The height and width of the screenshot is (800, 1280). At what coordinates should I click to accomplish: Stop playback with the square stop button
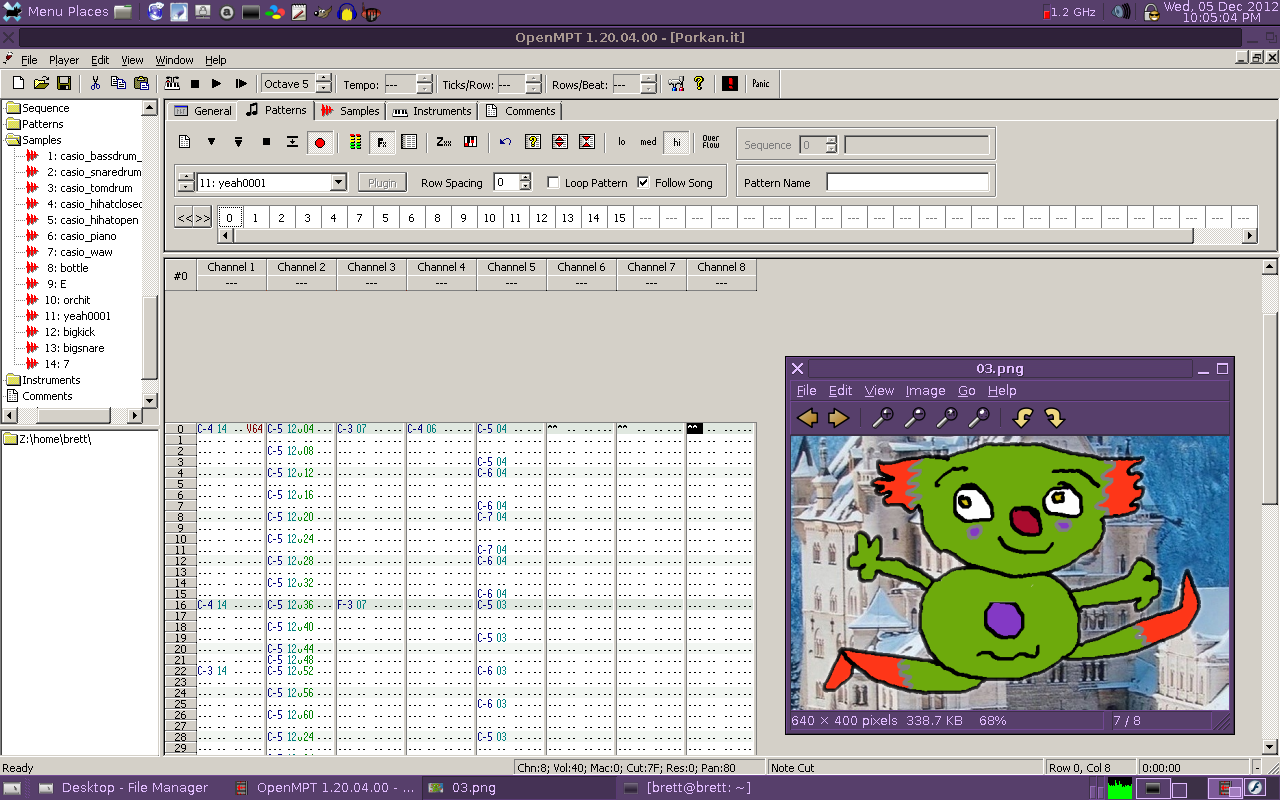[x=195, y=84]
